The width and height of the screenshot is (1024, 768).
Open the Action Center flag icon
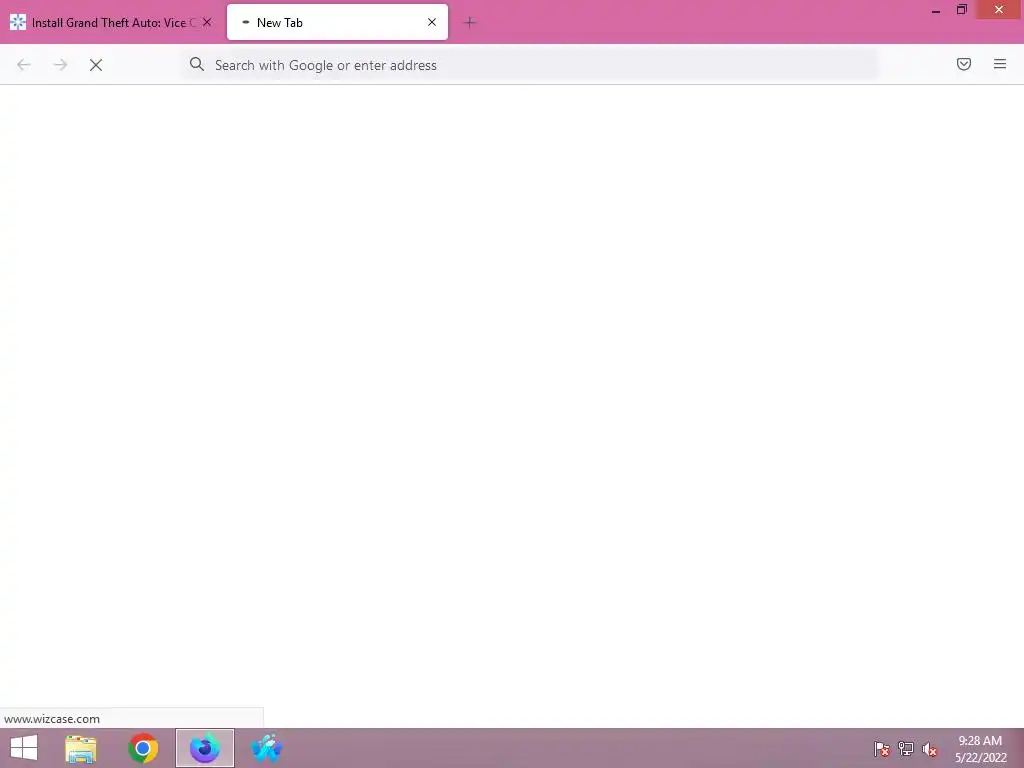882,749
